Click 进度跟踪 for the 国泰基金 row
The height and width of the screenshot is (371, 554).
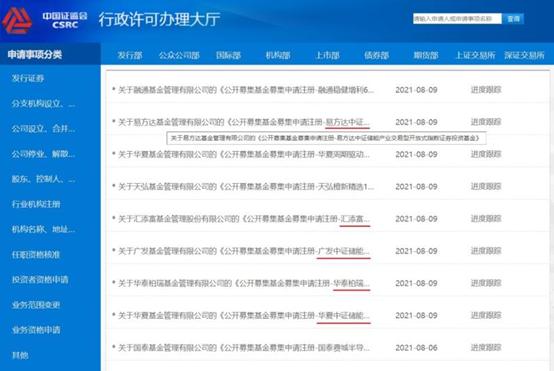486,348
